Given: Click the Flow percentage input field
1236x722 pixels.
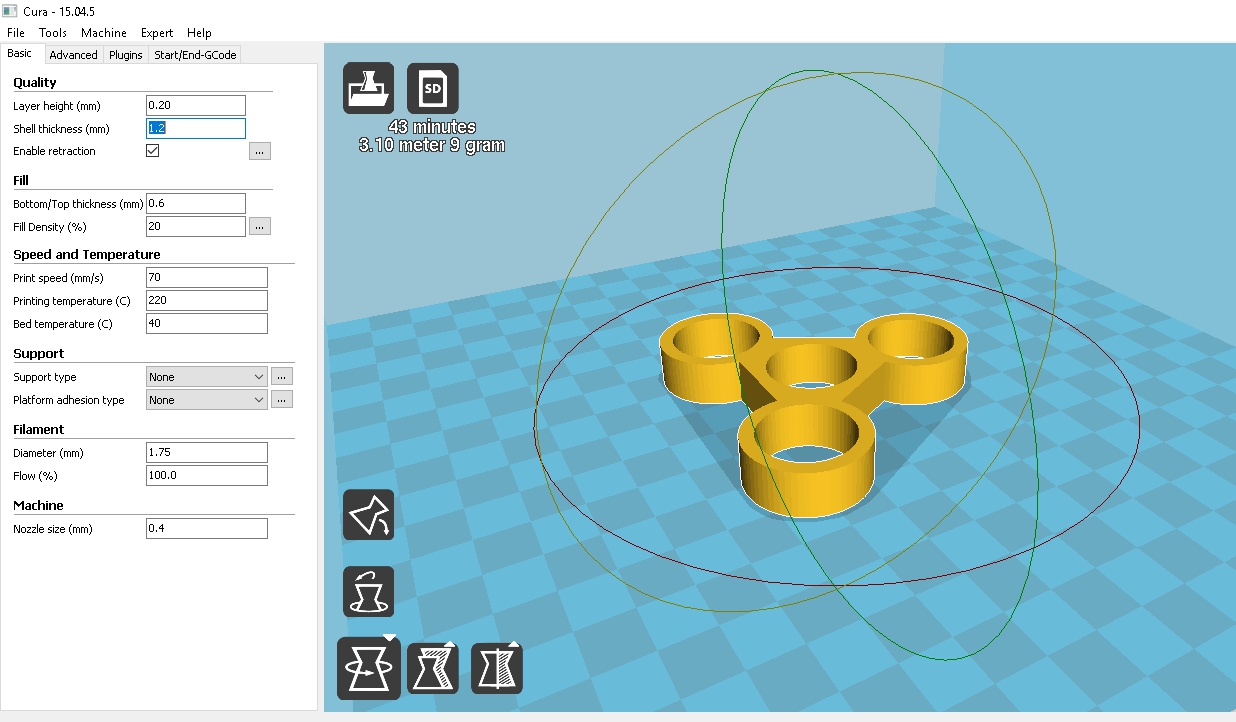Looking at the screenshot, I should coord(207,475).
